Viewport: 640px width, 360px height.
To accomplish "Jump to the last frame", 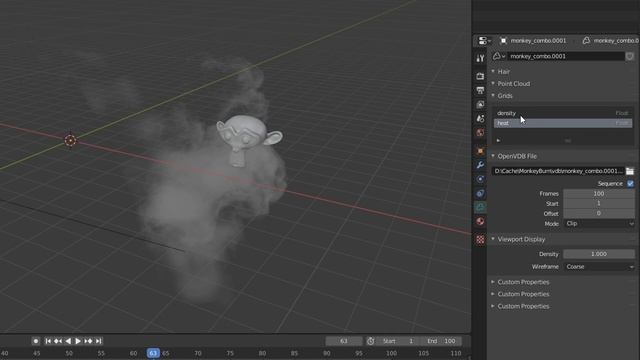I will (x=98, y=341).
